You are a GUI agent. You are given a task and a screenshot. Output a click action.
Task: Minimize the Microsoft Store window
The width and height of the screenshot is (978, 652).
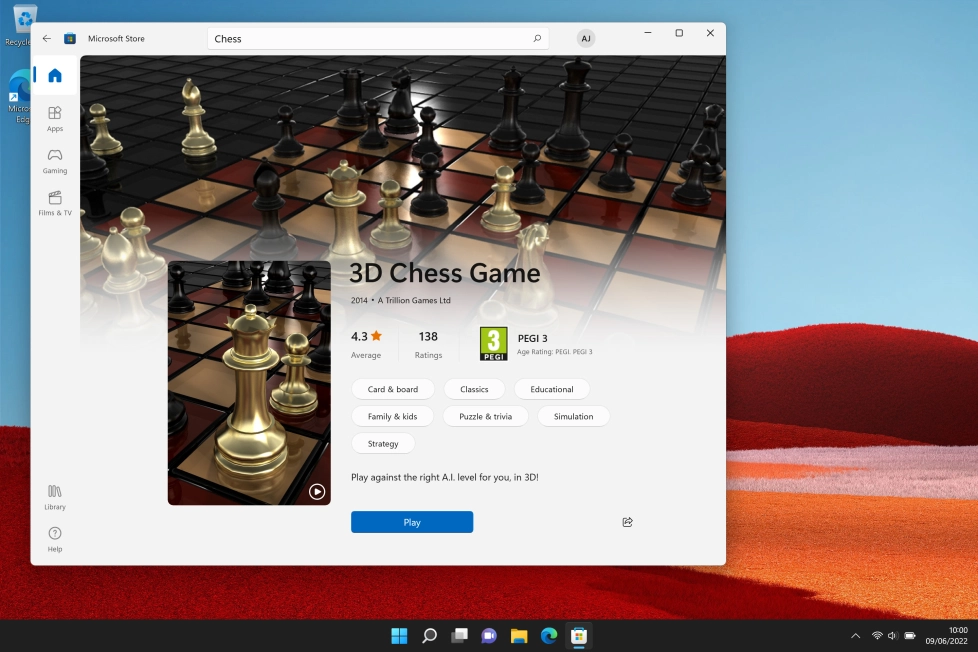coord(648,33)
